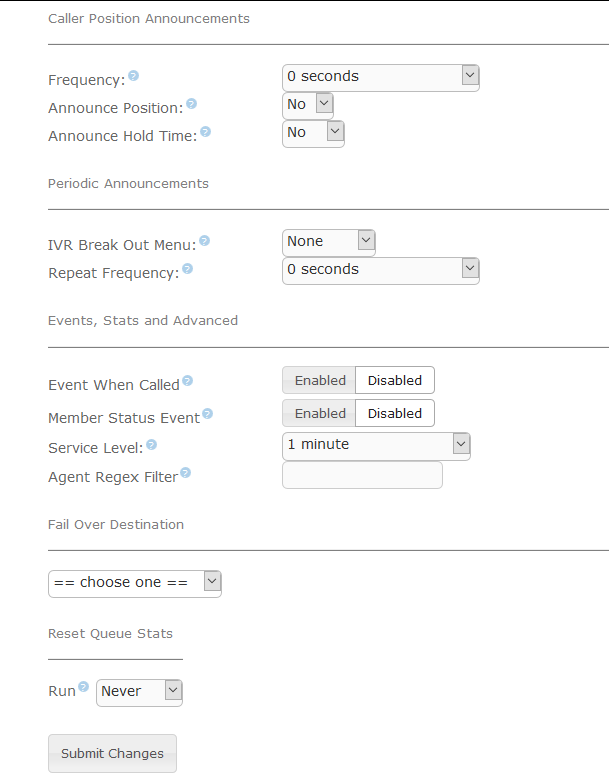The width and height of the screenshot is (609, 784).
Task: Open the Announce Position dropdown
Action: pyautogui.click(x=308, y=106)
